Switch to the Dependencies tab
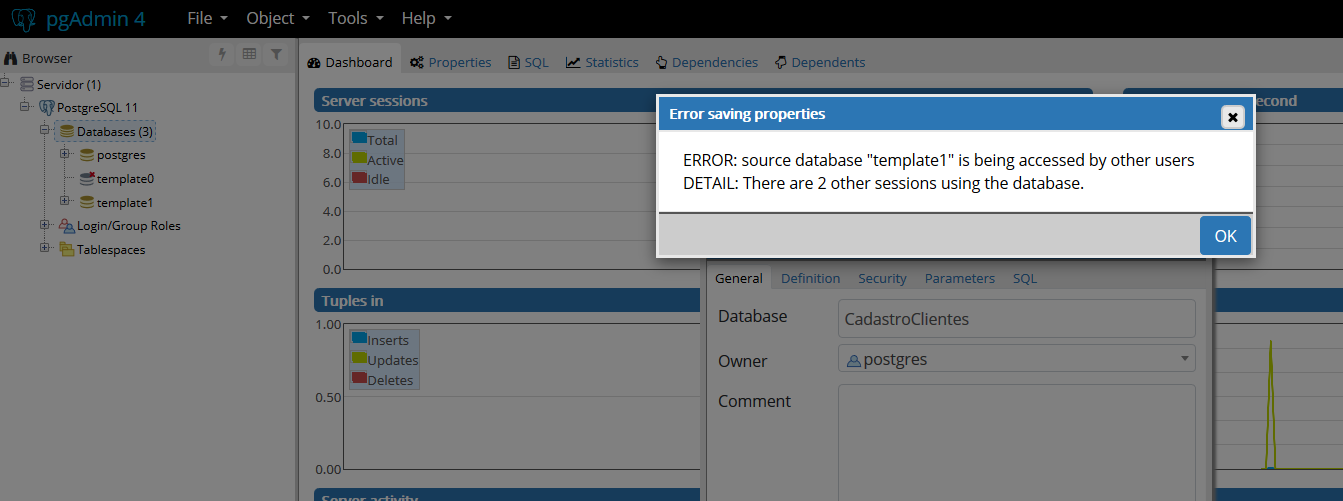Image resolution: width=1343 pixels, height=501 pixels. pos(707,62)
